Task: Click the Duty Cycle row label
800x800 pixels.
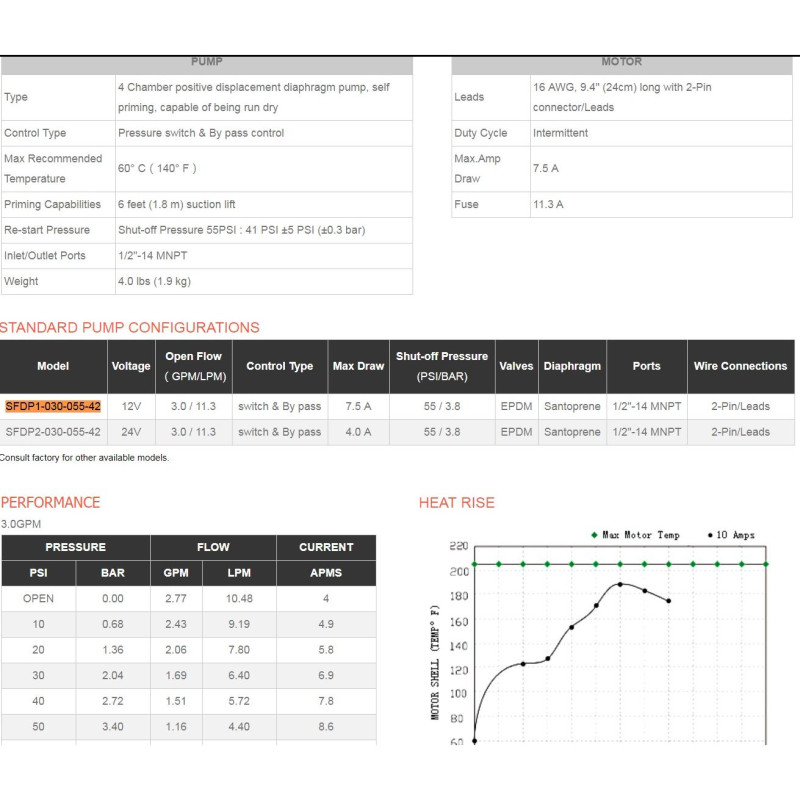Action: tap(480, 133)
